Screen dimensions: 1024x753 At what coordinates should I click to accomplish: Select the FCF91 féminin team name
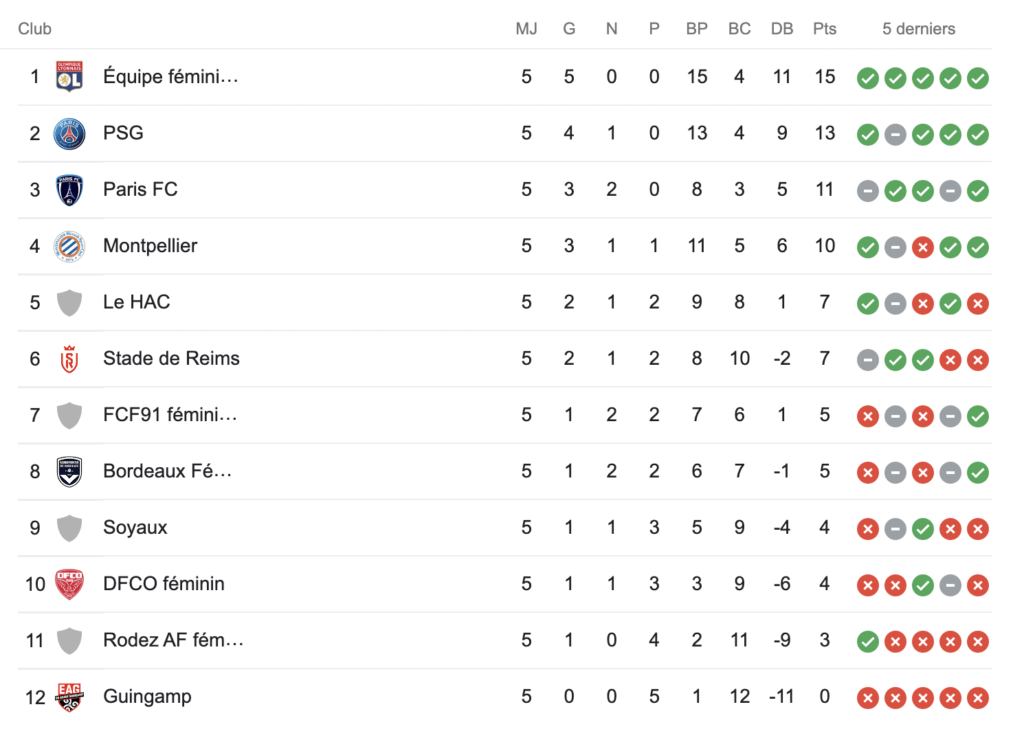170,414
